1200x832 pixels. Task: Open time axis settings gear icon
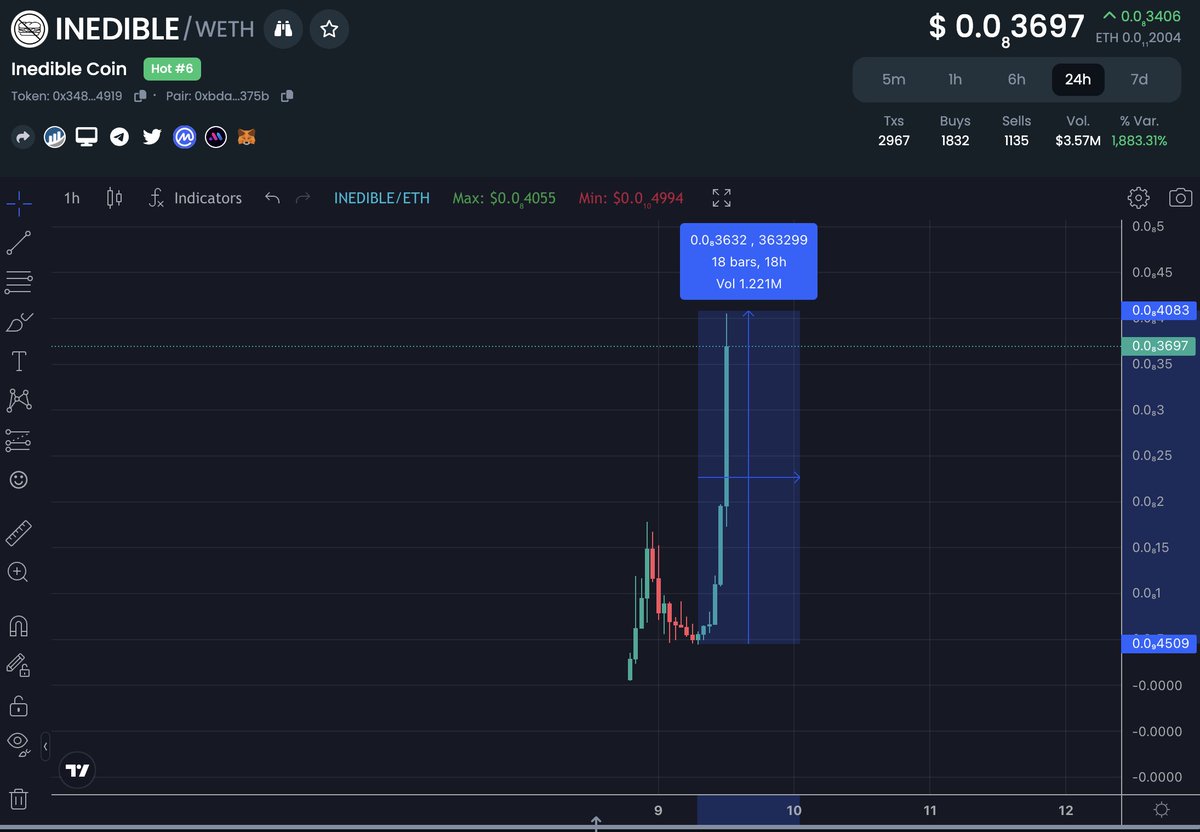click(x=1161, y=809)
